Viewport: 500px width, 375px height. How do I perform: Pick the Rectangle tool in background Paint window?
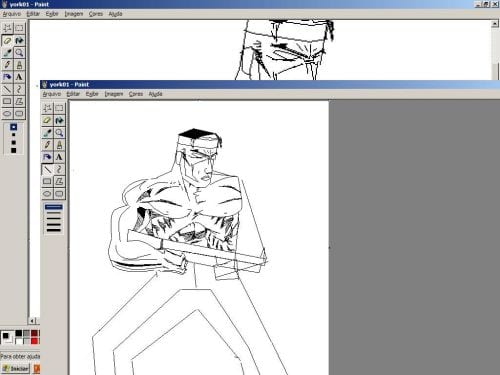click(x=7, y=101)
